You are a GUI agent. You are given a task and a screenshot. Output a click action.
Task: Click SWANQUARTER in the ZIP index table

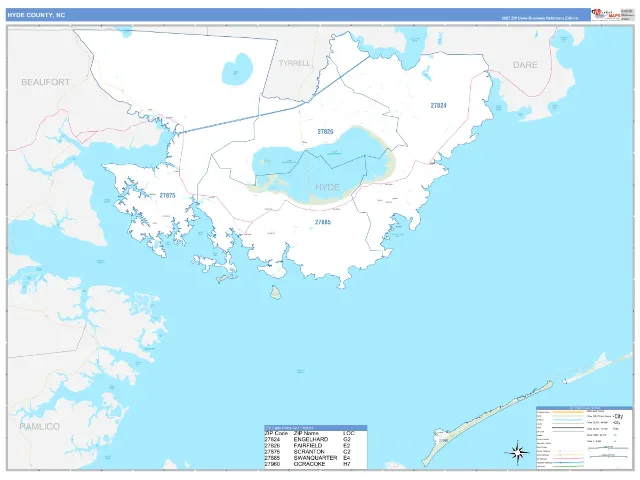point(315,458)
